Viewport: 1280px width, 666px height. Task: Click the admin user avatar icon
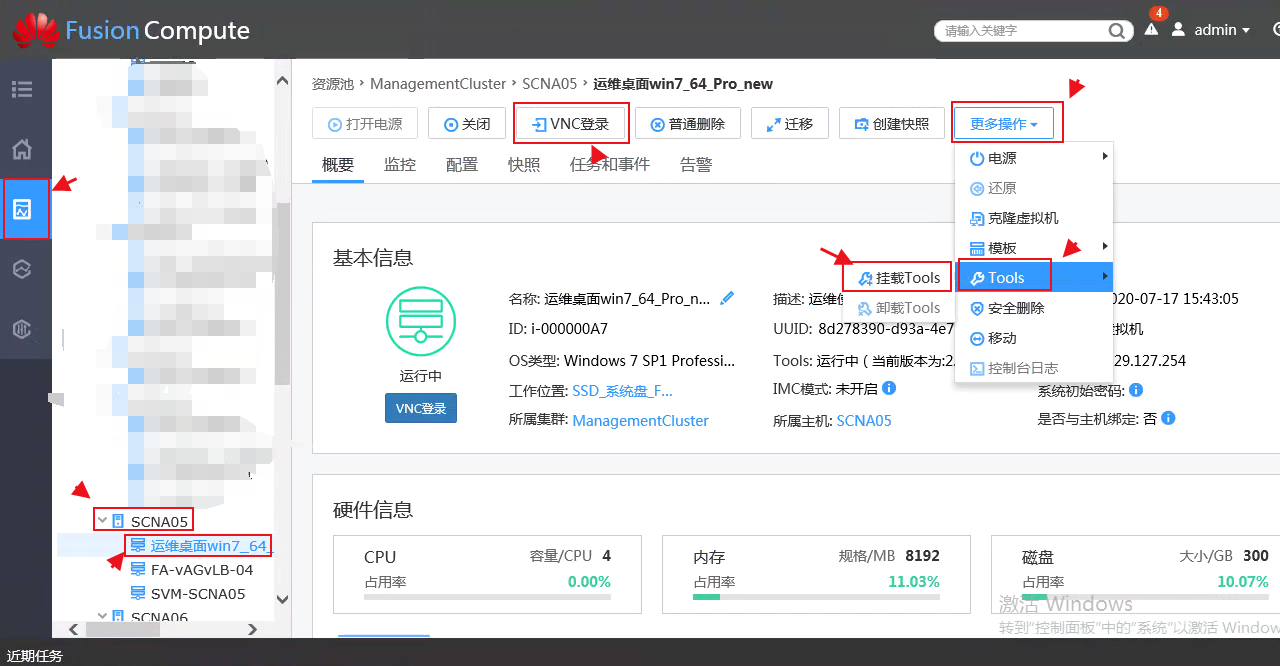coord(1178,30)
